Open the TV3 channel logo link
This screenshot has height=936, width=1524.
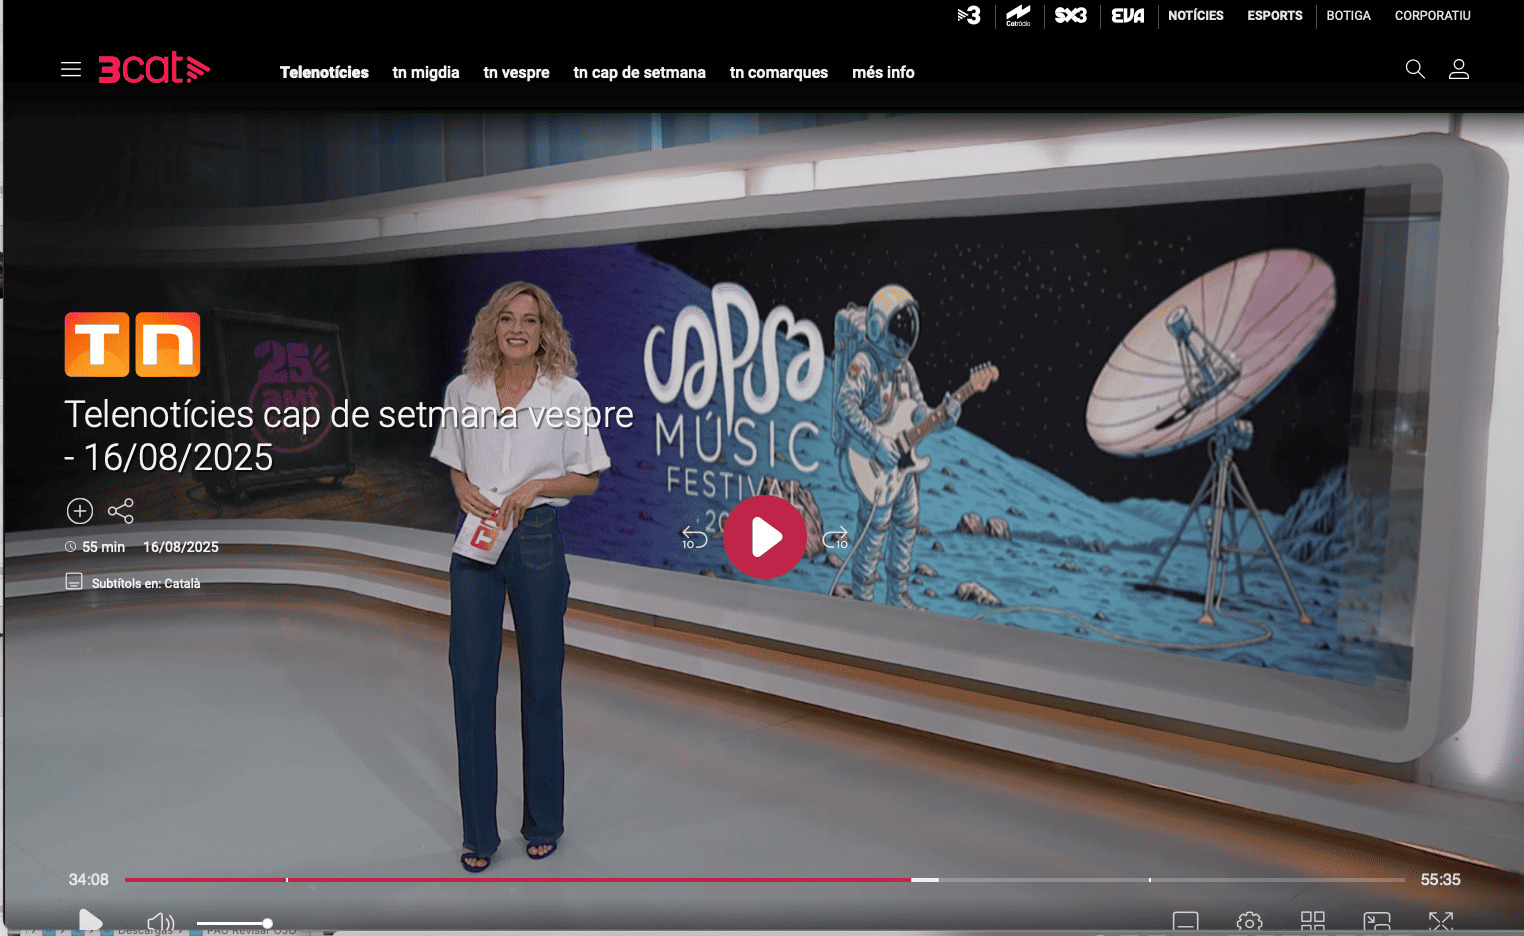[x=969, y=15]
